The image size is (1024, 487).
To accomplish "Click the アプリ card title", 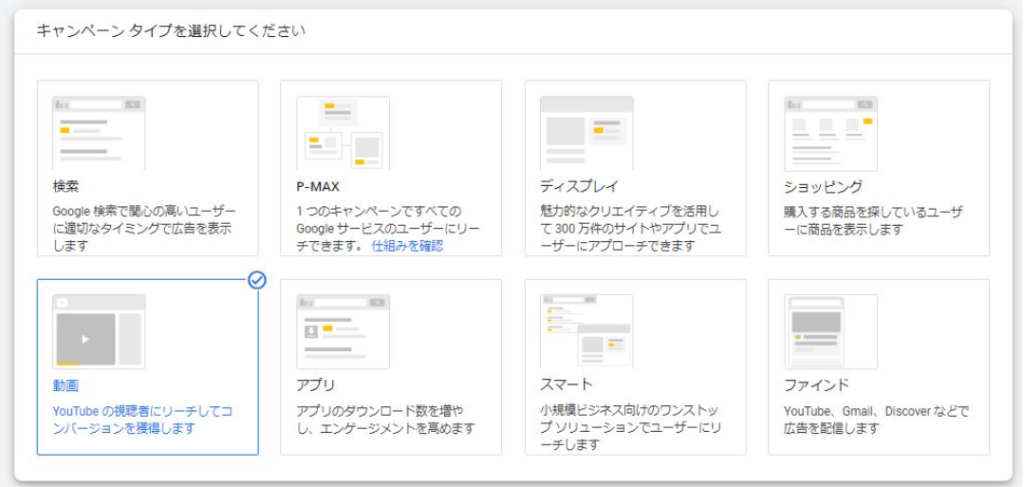I will (316, 385).
